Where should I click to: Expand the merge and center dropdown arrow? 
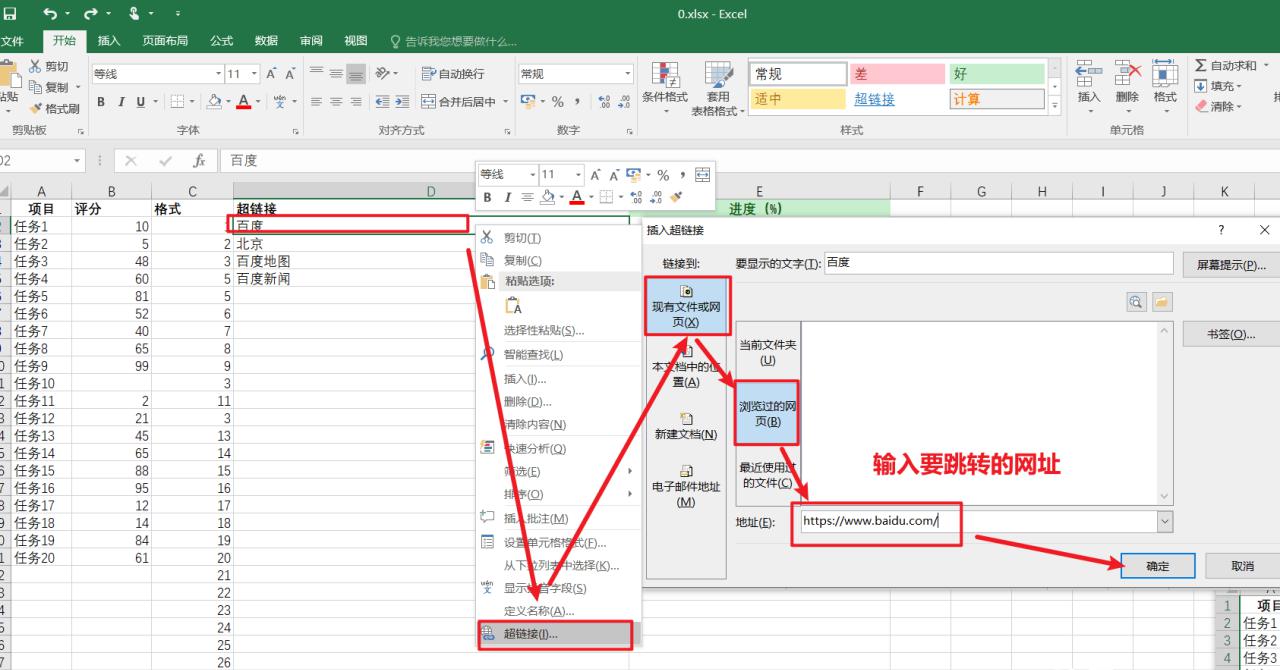(506, 101)
